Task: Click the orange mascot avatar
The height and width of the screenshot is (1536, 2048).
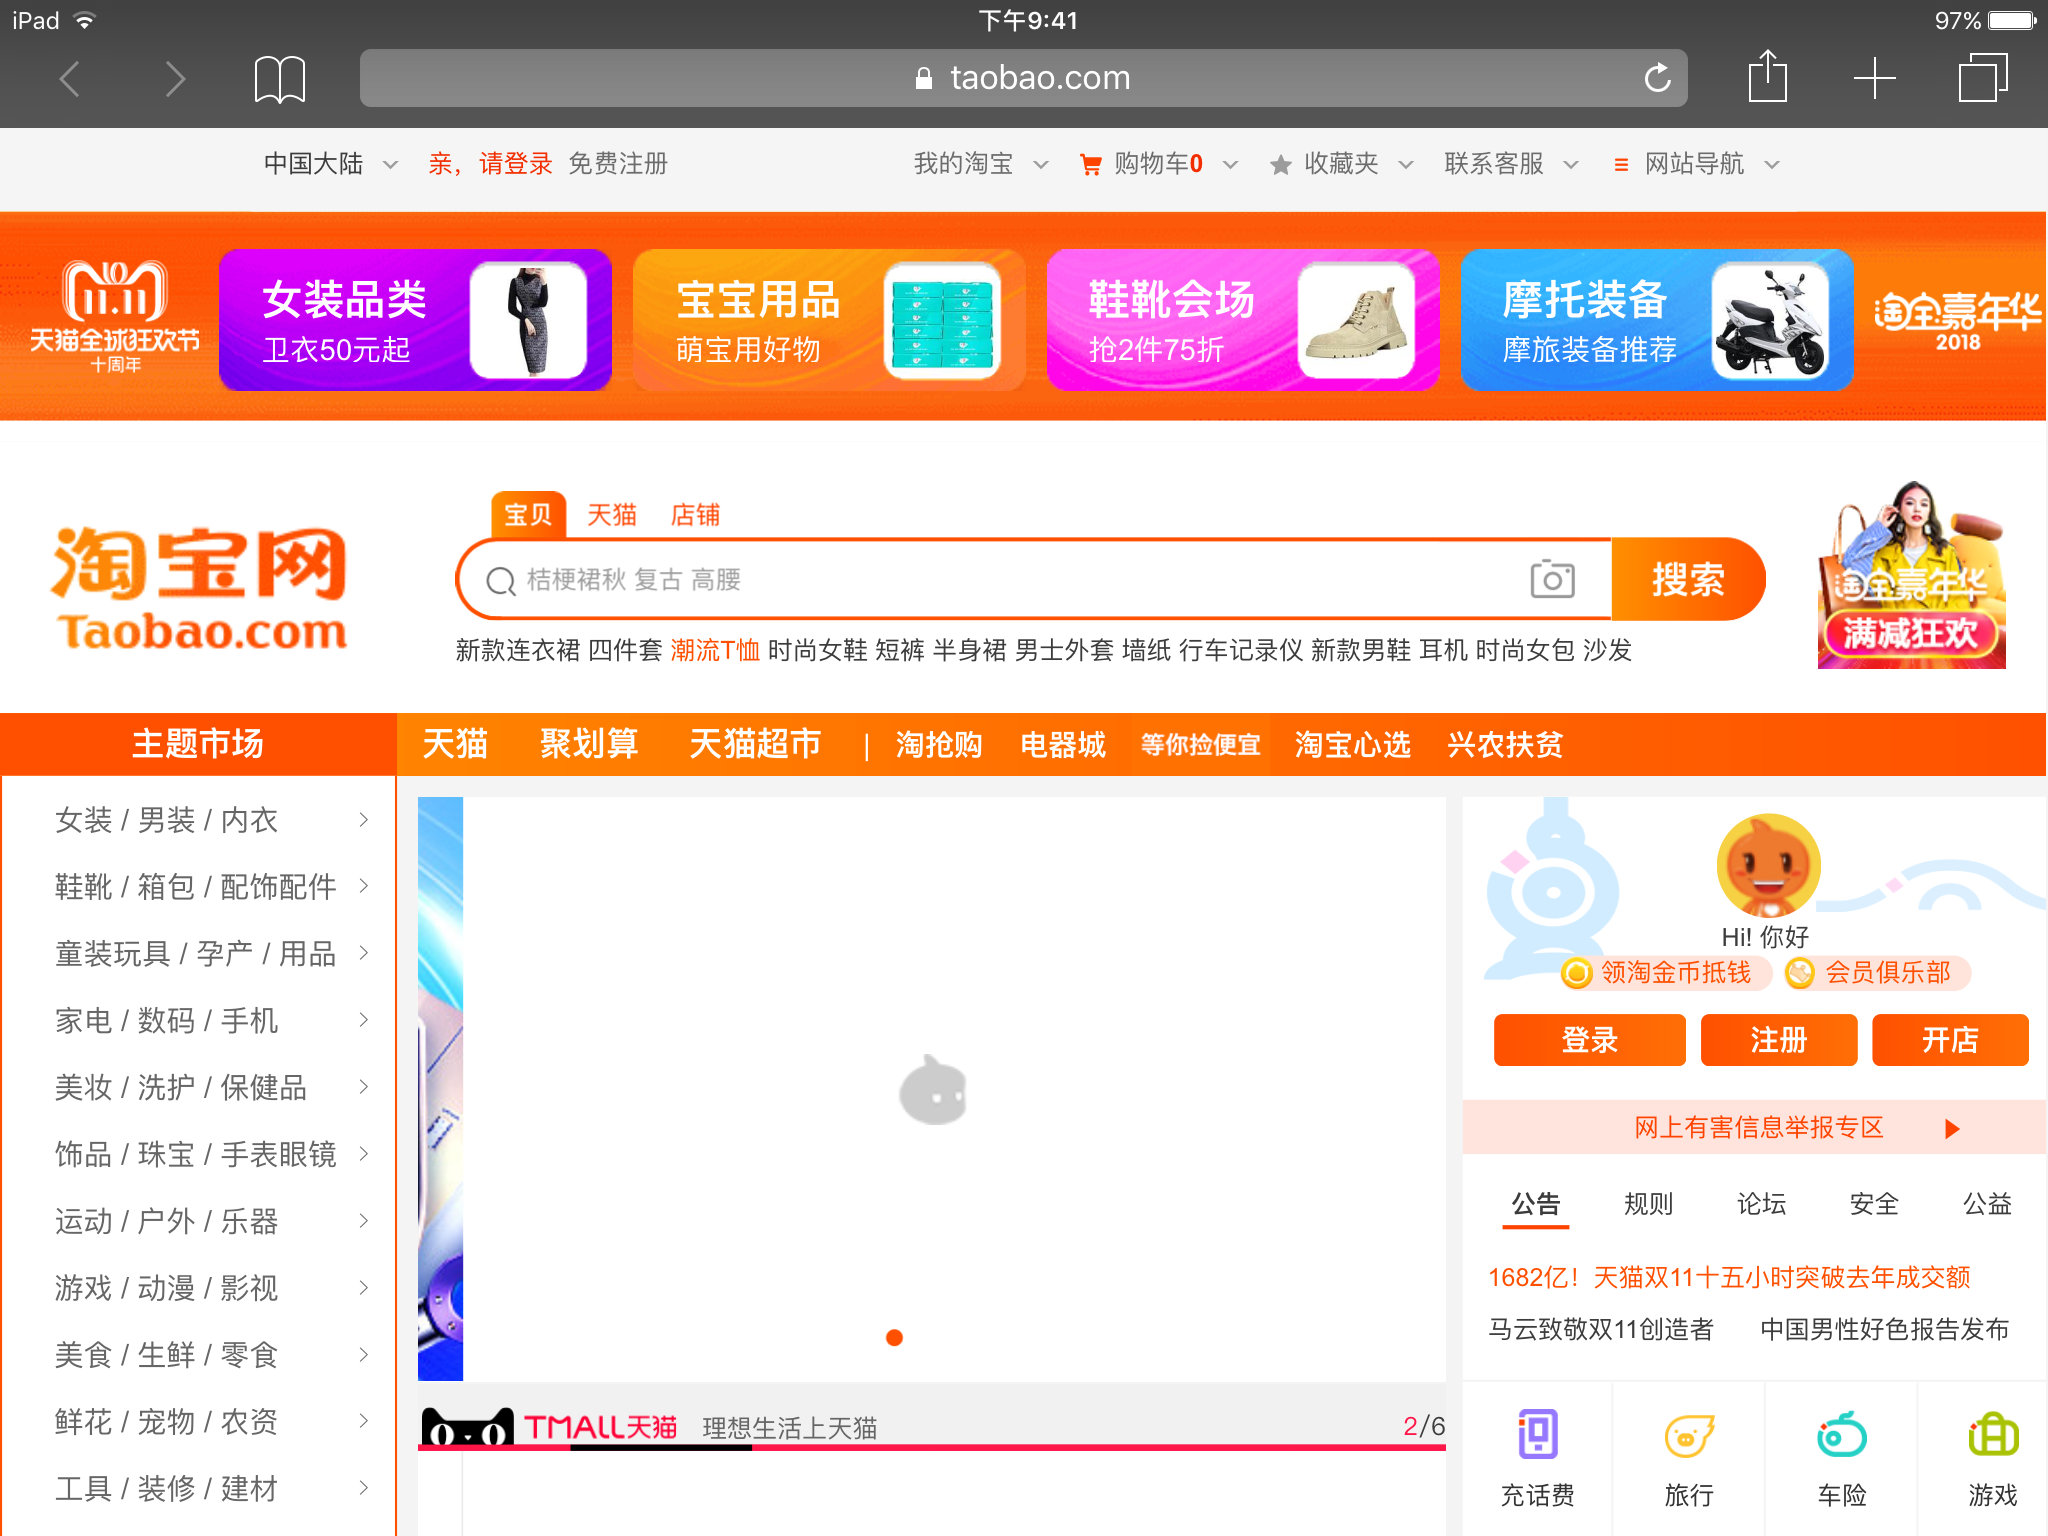Action: [x=1767, y=866]
